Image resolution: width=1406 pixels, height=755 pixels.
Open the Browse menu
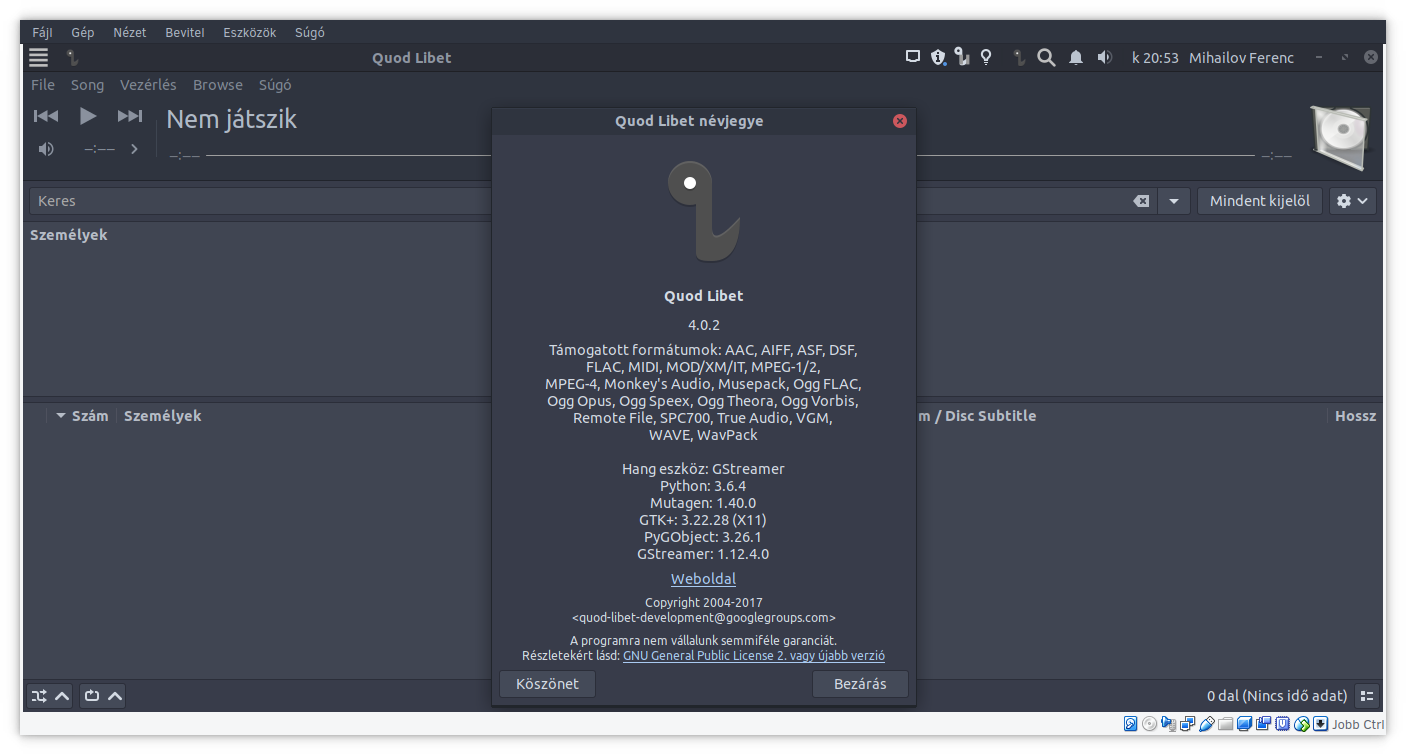tap(218, 85)
